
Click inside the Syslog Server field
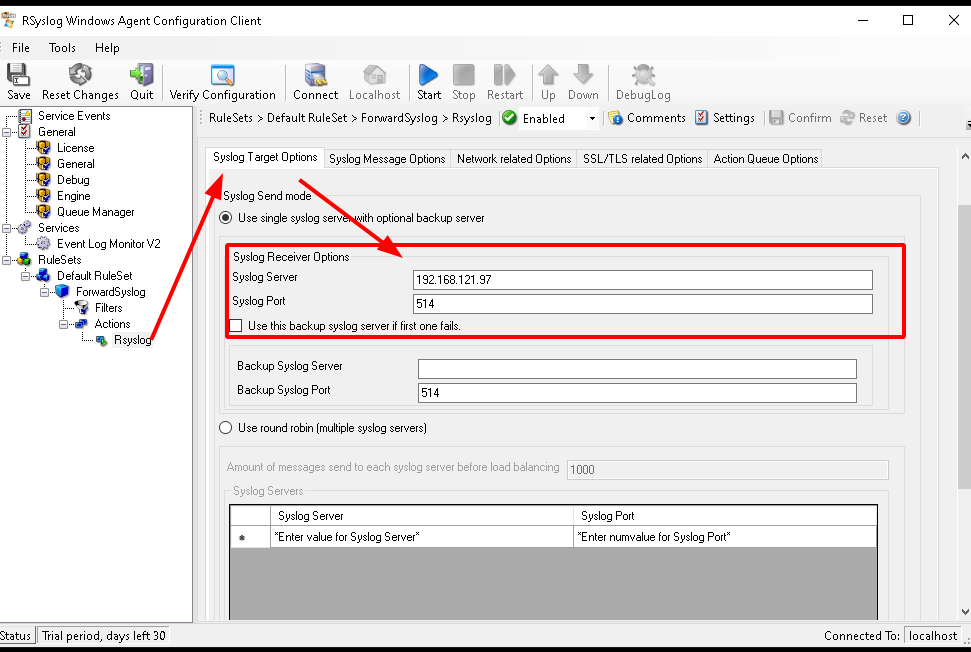click(643, 280)
